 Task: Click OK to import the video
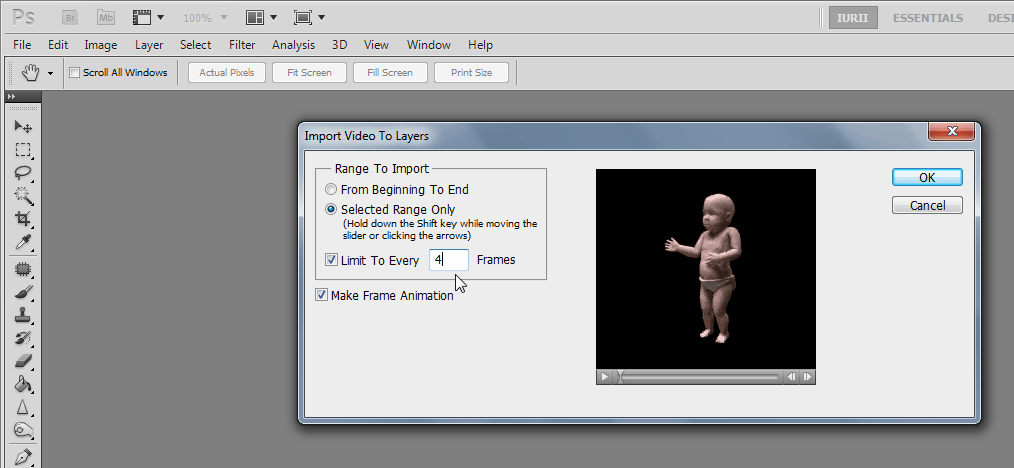tap(927, 177)
